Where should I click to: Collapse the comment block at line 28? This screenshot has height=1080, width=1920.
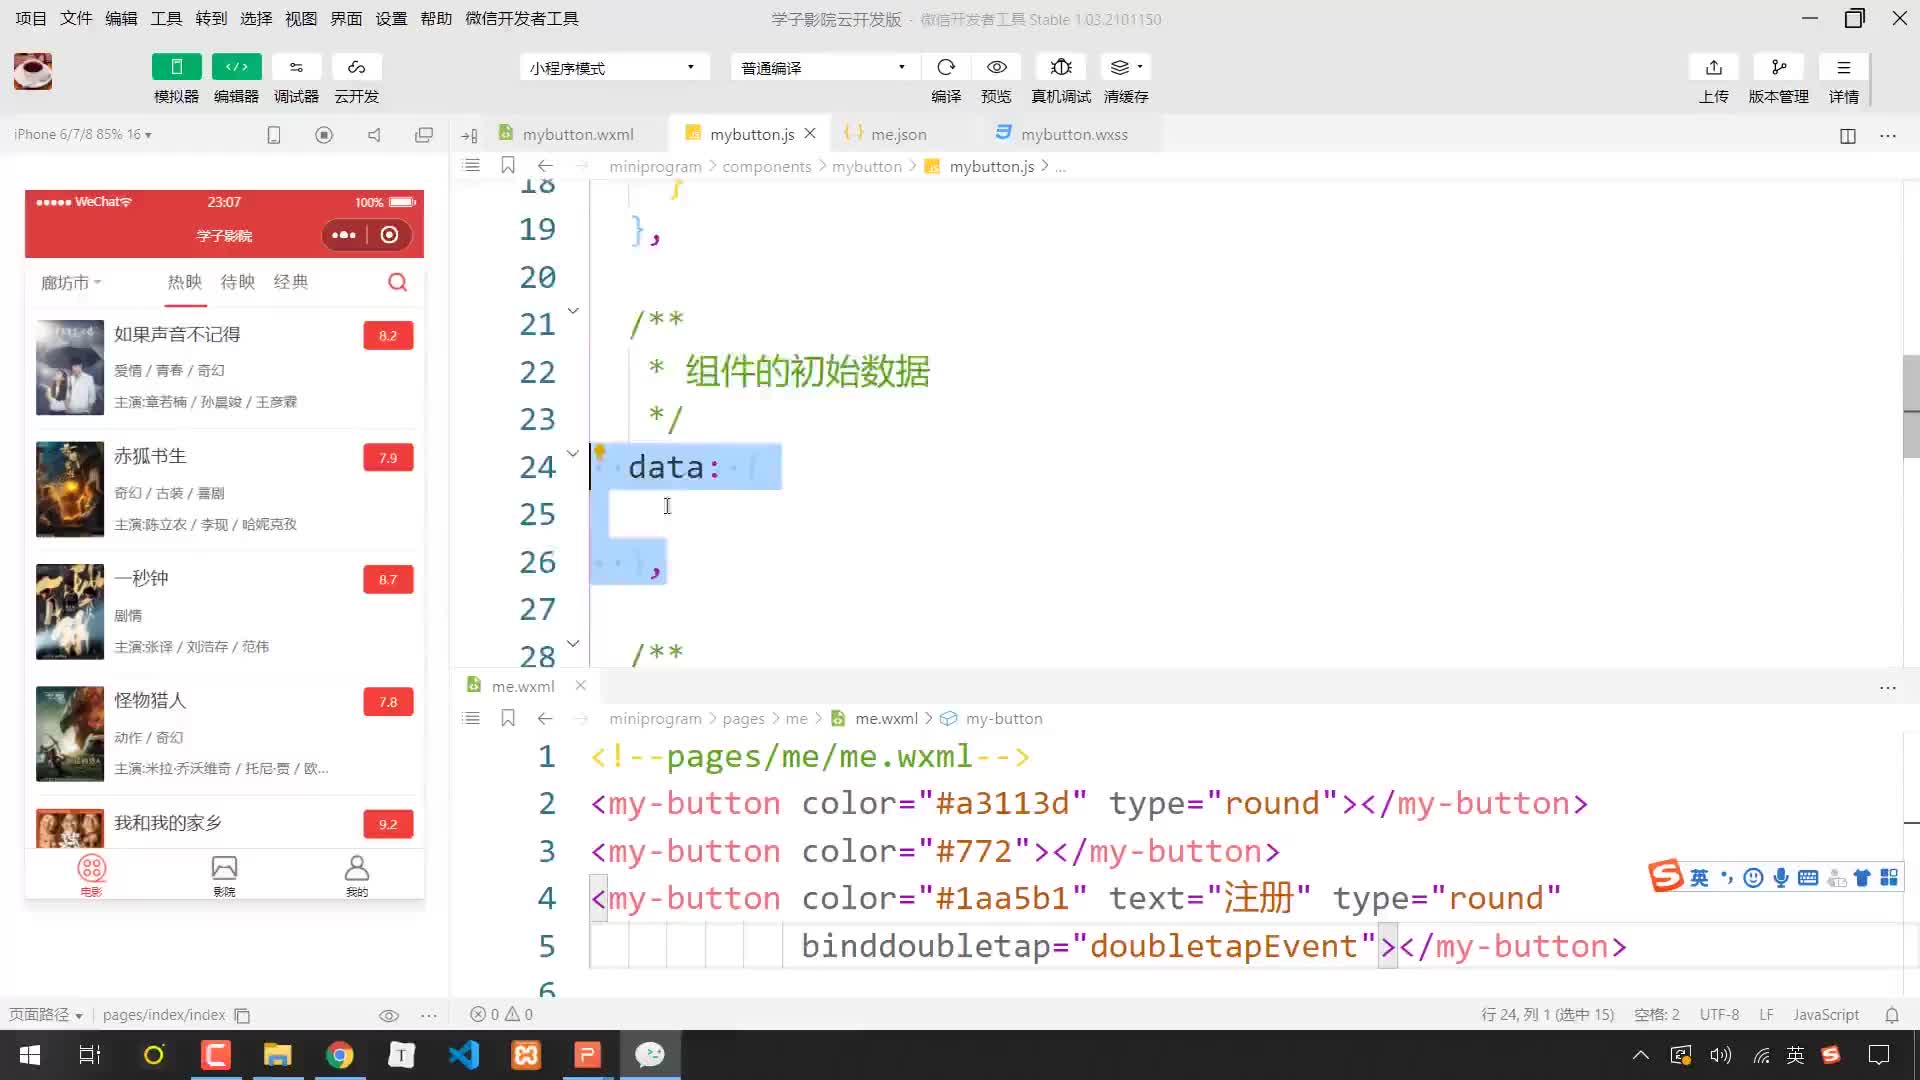point(573,643)
